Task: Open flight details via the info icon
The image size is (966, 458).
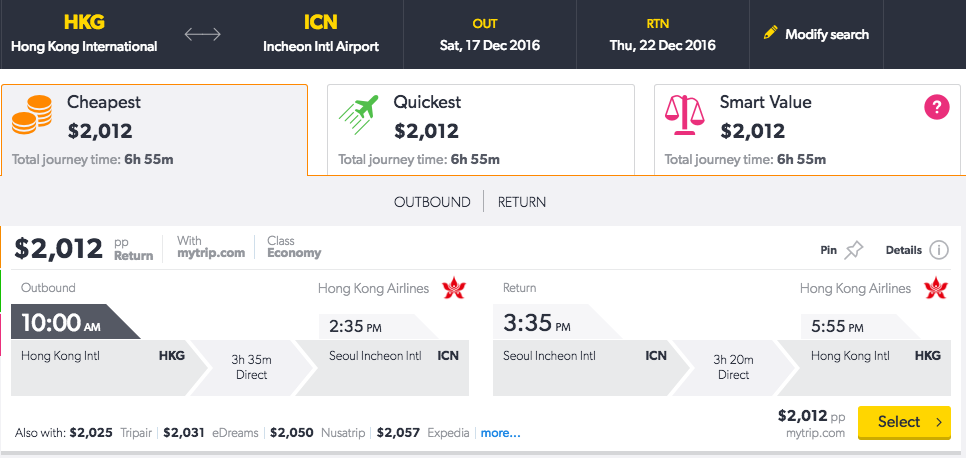Action: [x=939, y=250]
